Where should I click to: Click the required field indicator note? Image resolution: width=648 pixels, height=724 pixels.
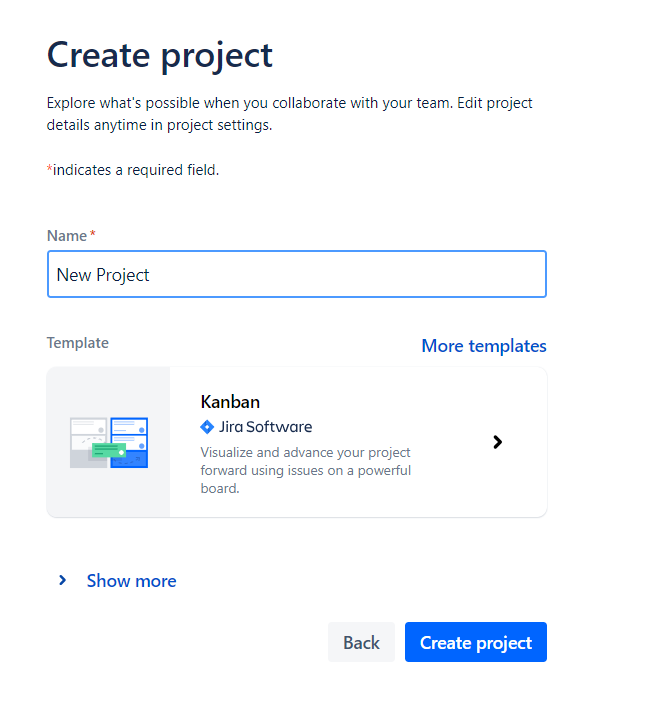coord(135,170)
